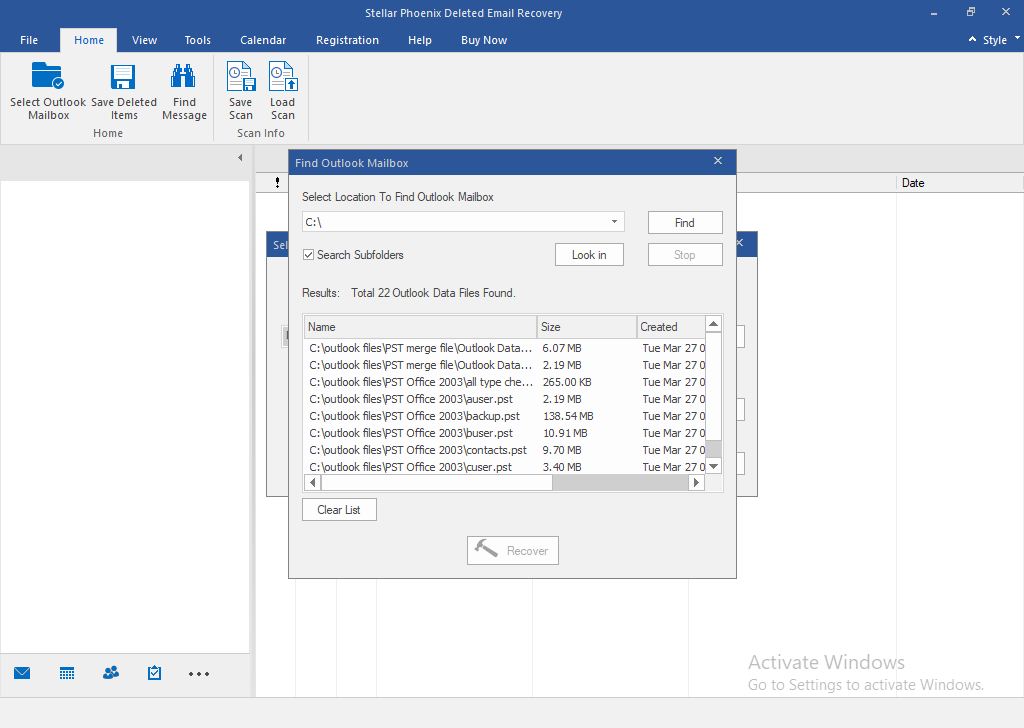Click the 10.91 MB size cell
Screen dimensions: 1024x728
565,433
